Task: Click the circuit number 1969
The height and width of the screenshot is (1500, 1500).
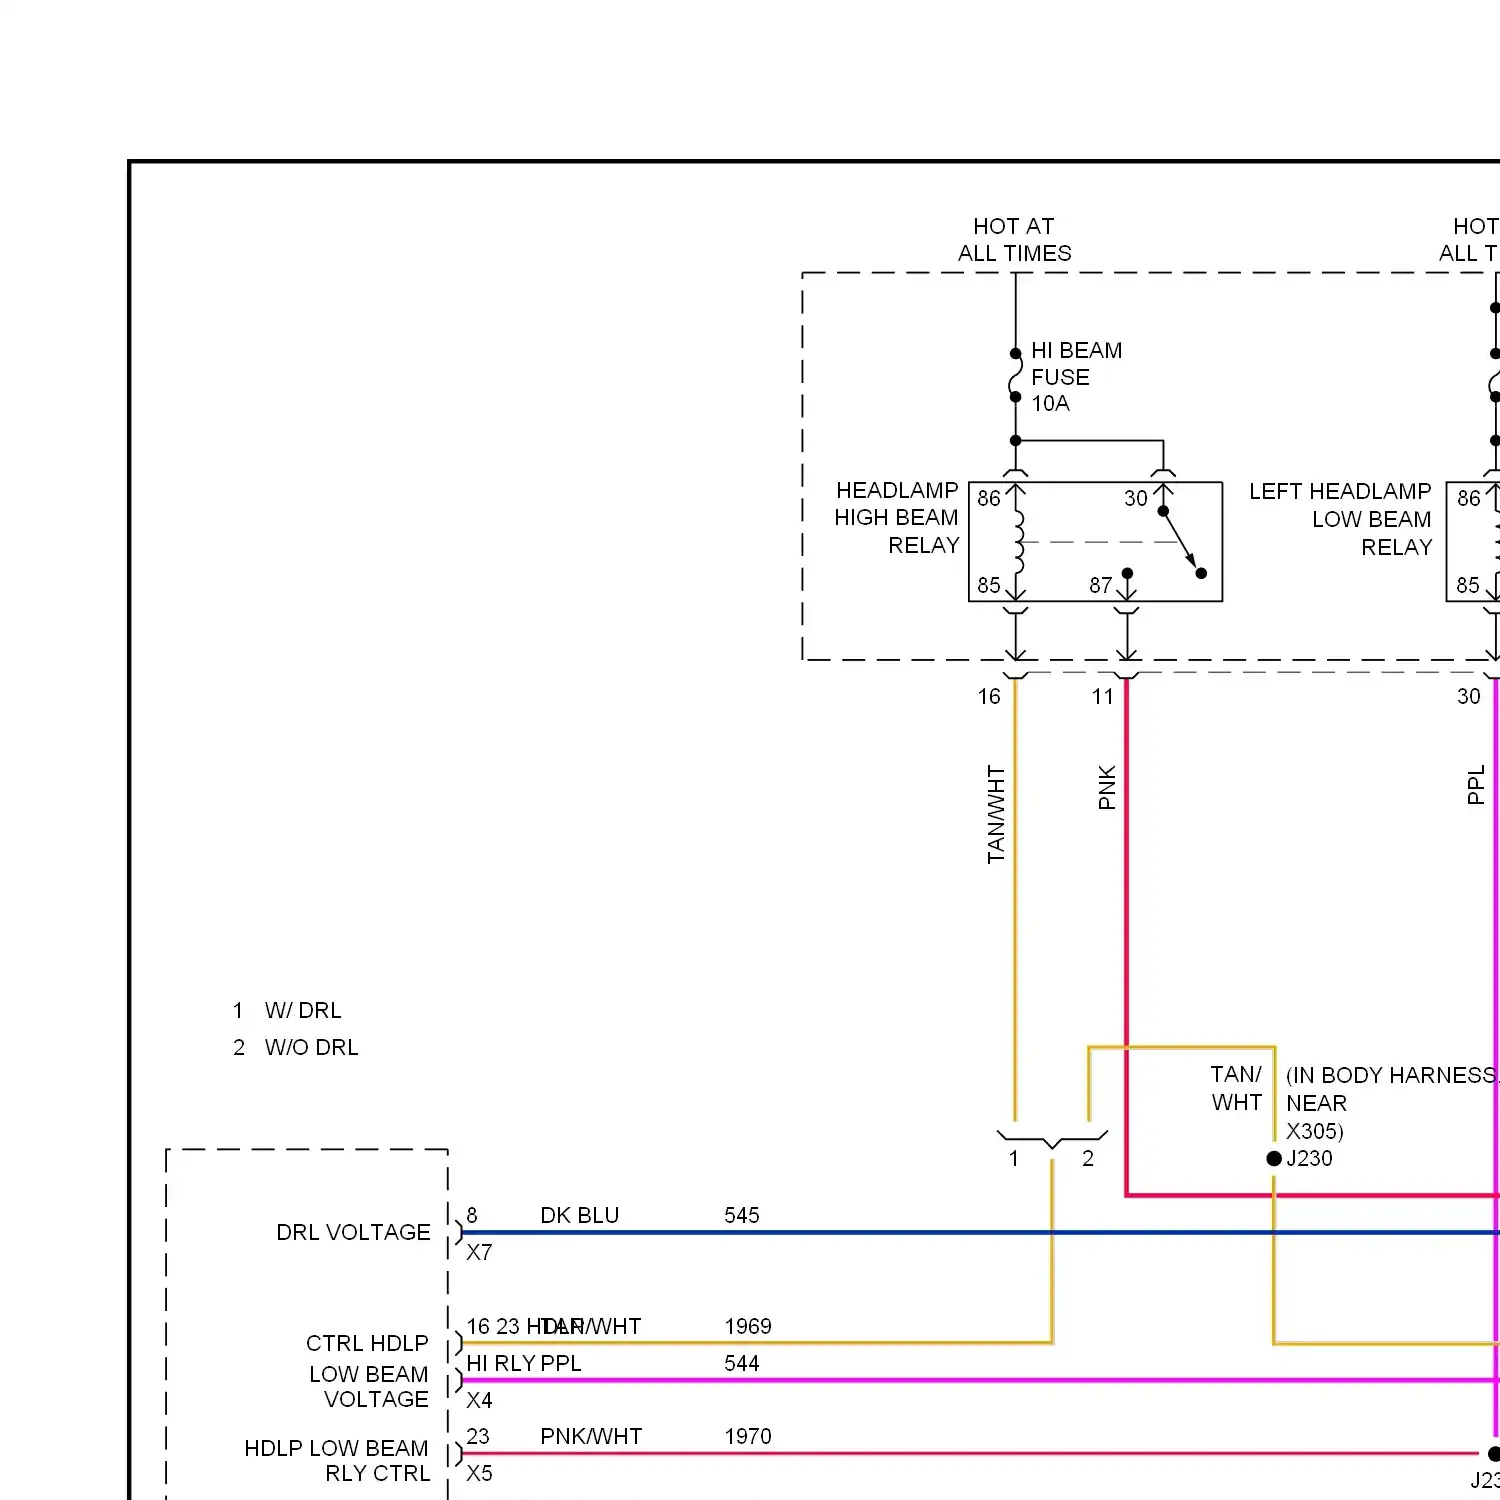Action: pos(748,1326)
